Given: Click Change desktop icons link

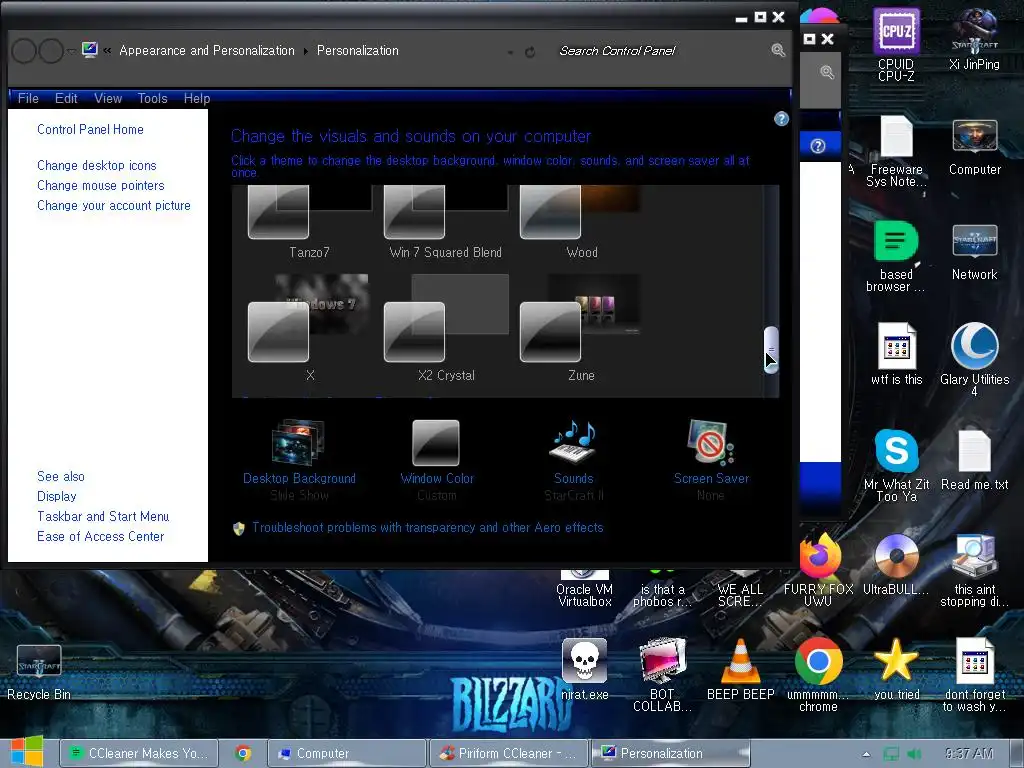Looking at the screenshot, I should pyautogui.click(x=97, y=165).
